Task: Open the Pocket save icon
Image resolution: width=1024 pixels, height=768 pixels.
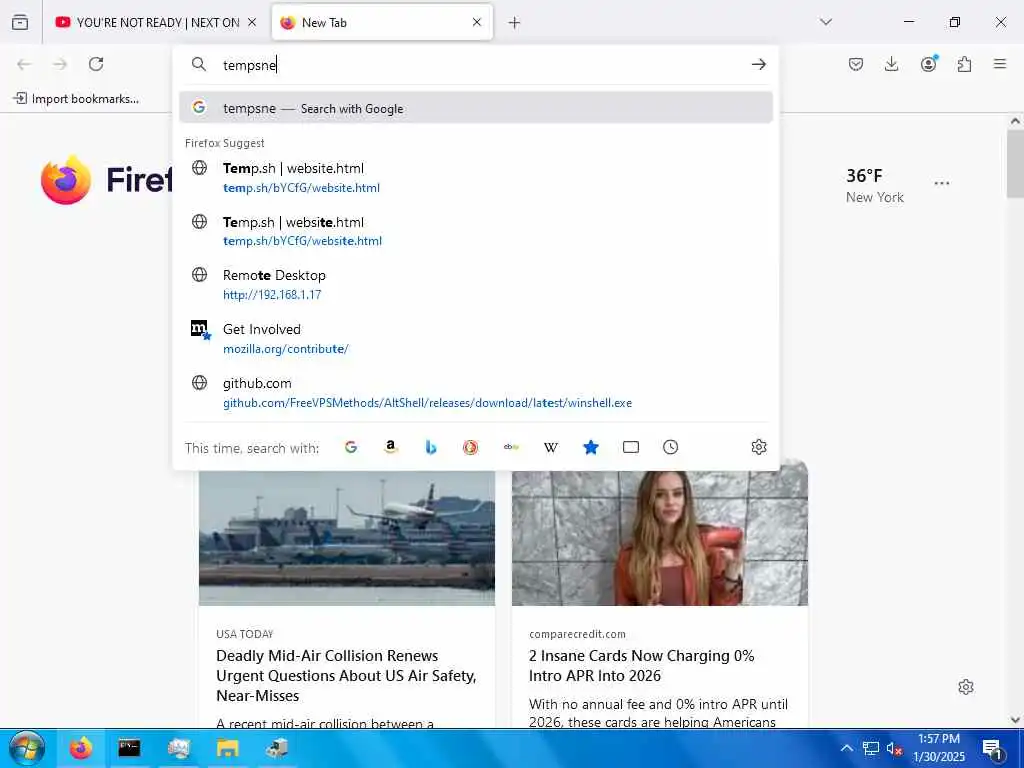Action: coord(856,64)
